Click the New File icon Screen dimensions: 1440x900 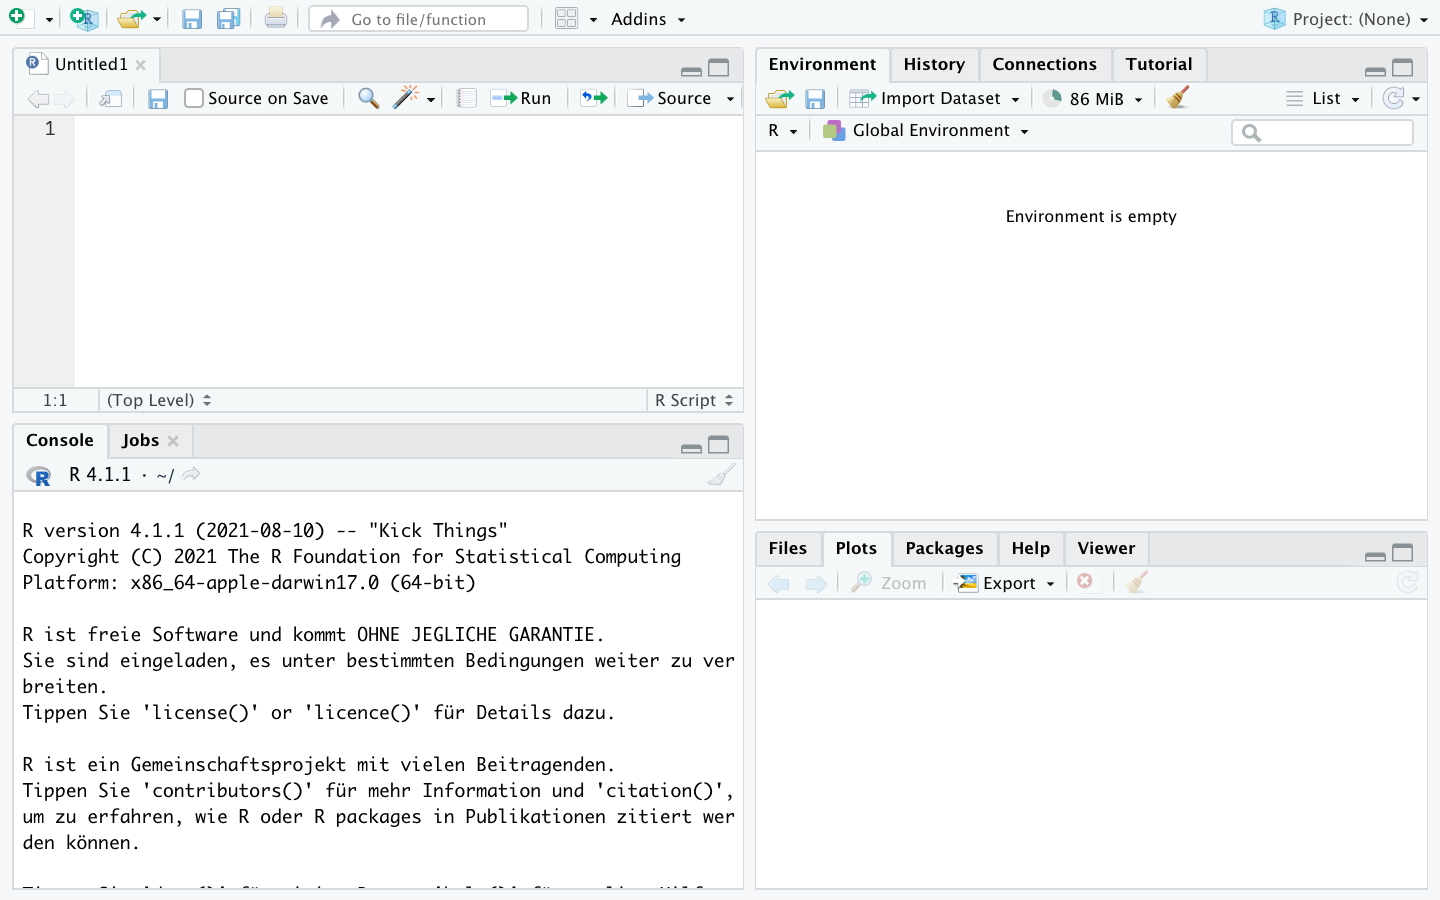(x=18, y=18)
